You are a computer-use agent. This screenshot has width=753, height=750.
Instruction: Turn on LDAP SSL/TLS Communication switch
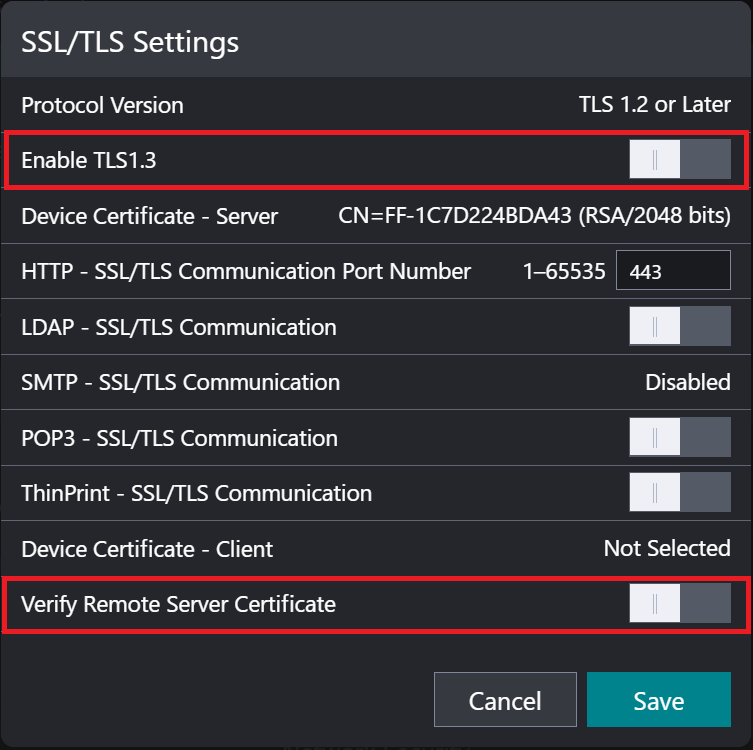[679, 327]
